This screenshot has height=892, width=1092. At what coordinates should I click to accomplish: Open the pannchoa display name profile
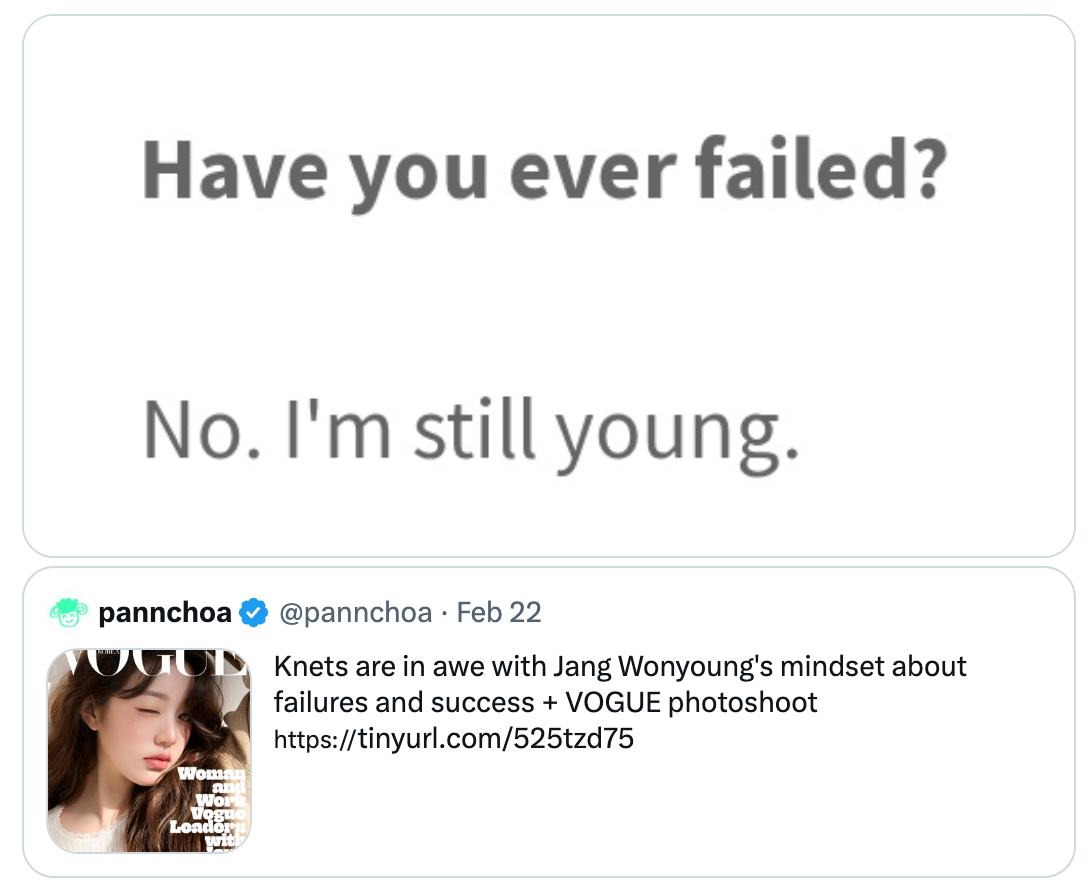click(165, 612)
